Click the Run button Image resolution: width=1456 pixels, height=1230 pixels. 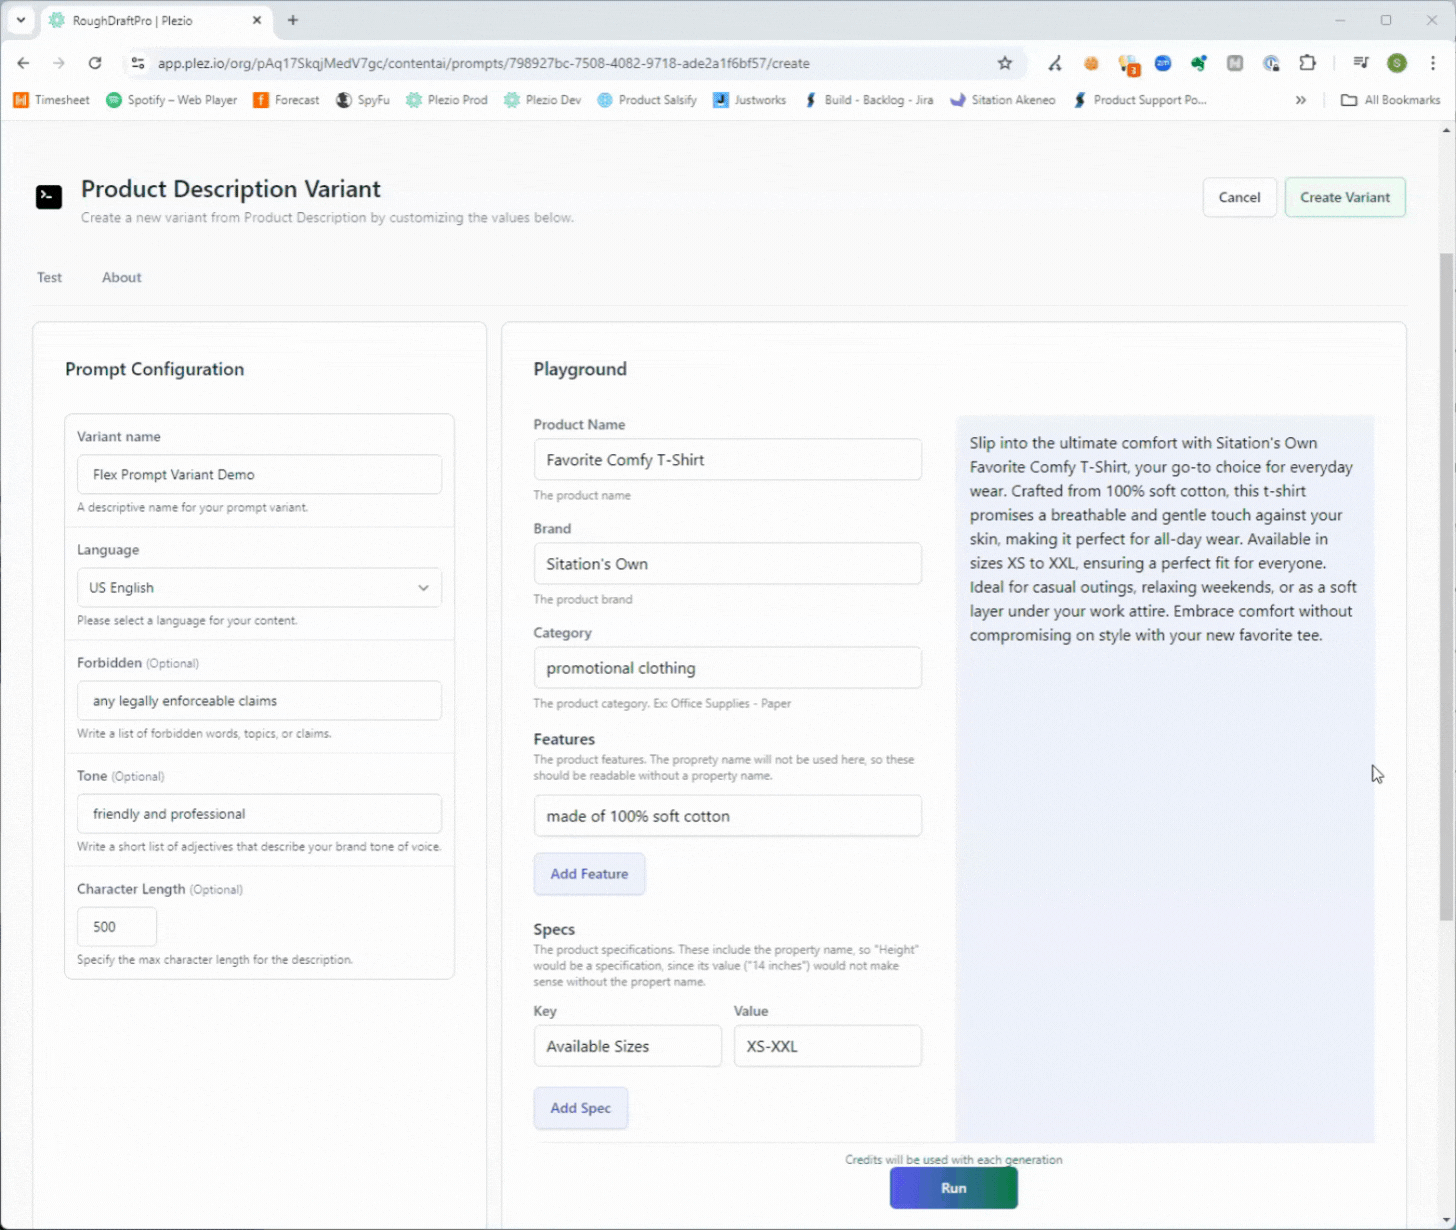[953, 1188]
